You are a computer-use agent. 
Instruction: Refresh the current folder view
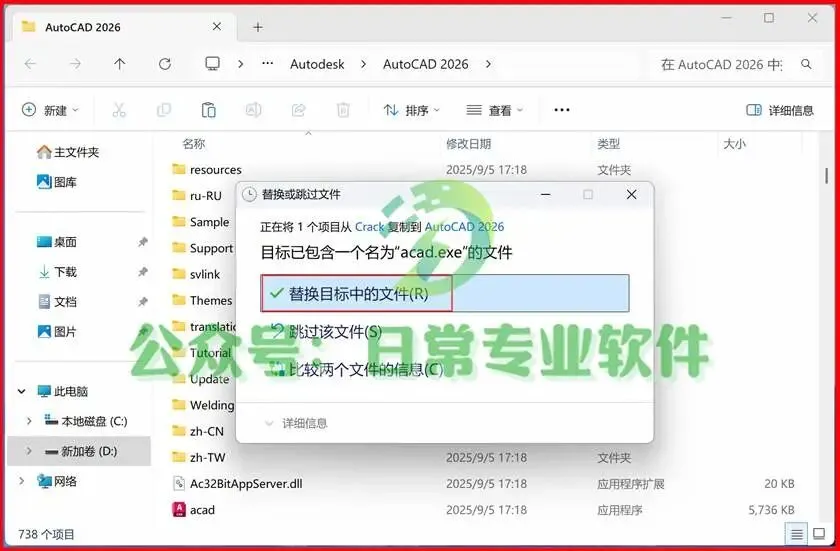tap(164, 64)
